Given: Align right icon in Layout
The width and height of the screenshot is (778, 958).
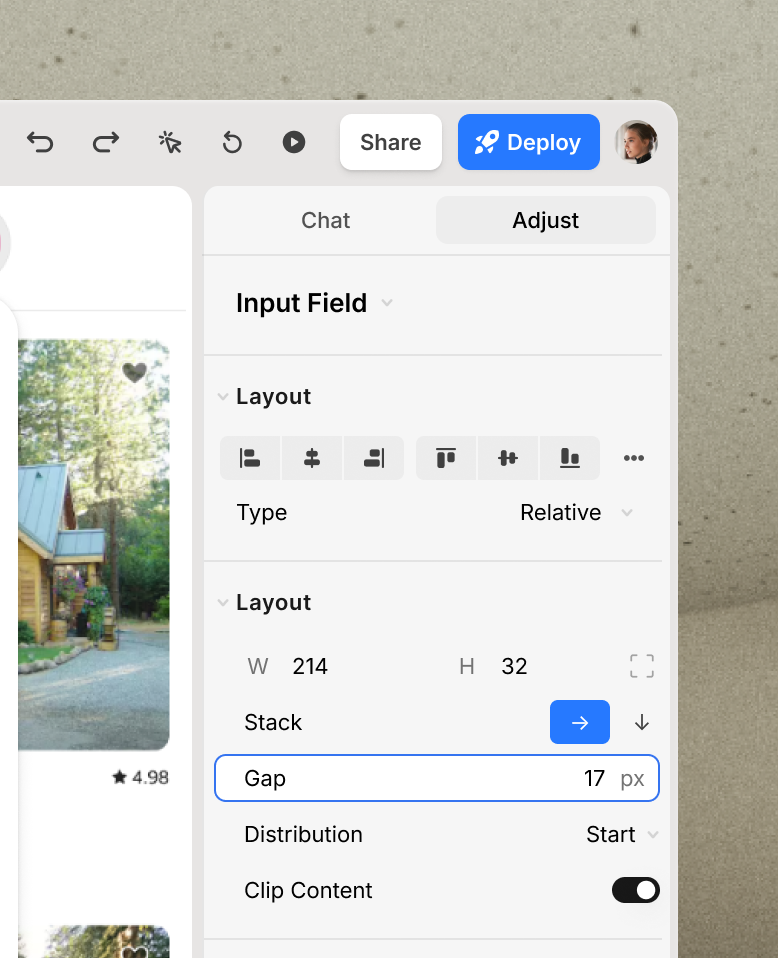Looking at the screenshot, I should 373,458.
